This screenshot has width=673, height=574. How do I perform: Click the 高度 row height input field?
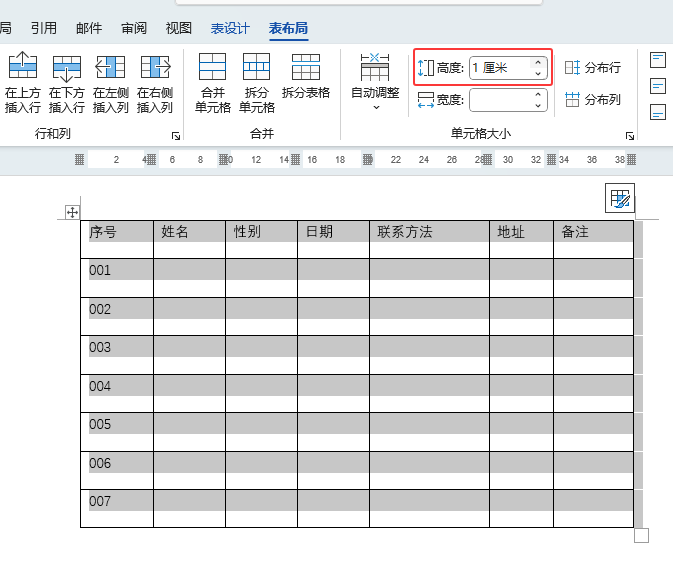pos(500,68)
